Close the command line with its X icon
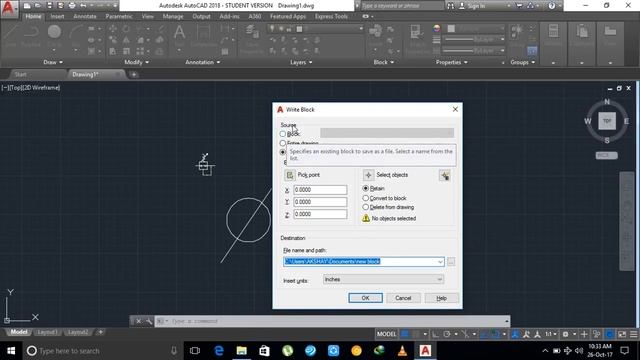 138,321
